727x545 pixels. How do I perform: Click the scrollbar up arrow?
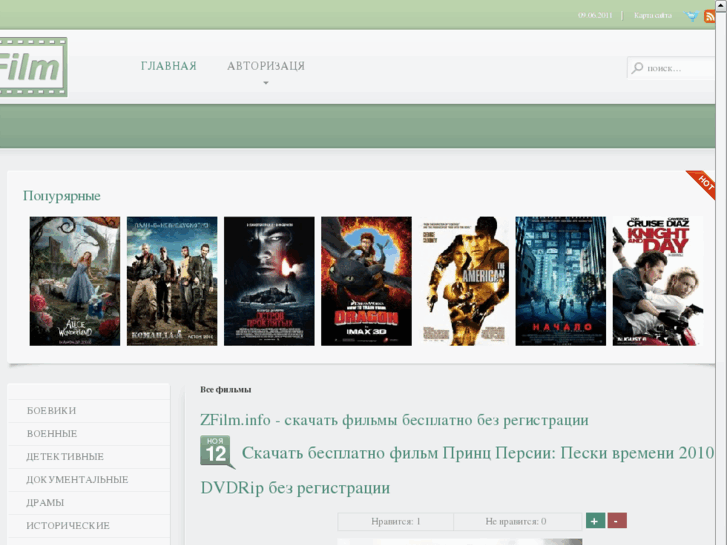click(721, 5)
